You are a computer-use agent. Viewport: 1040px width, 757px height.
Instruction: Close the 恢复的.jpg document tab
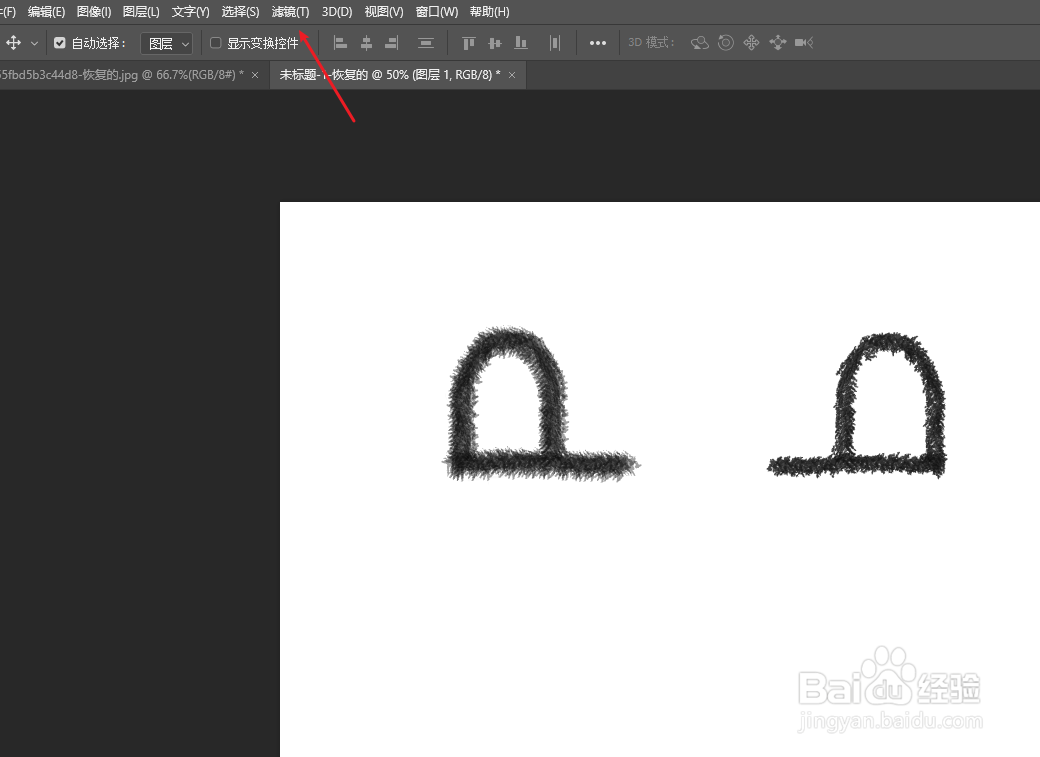pyautogui.click(x=255, y=76)
